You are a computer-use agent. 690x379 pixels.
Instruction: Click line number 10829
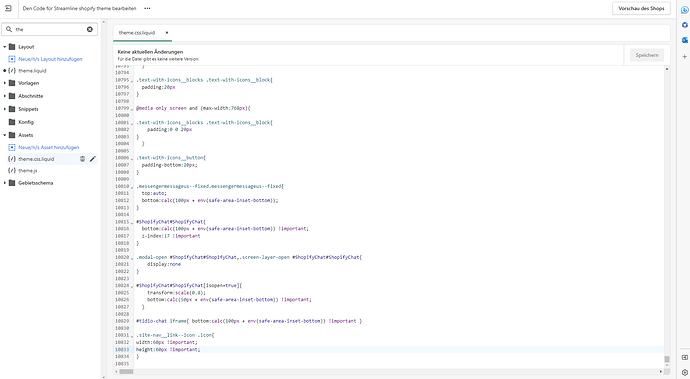[122, 321]
